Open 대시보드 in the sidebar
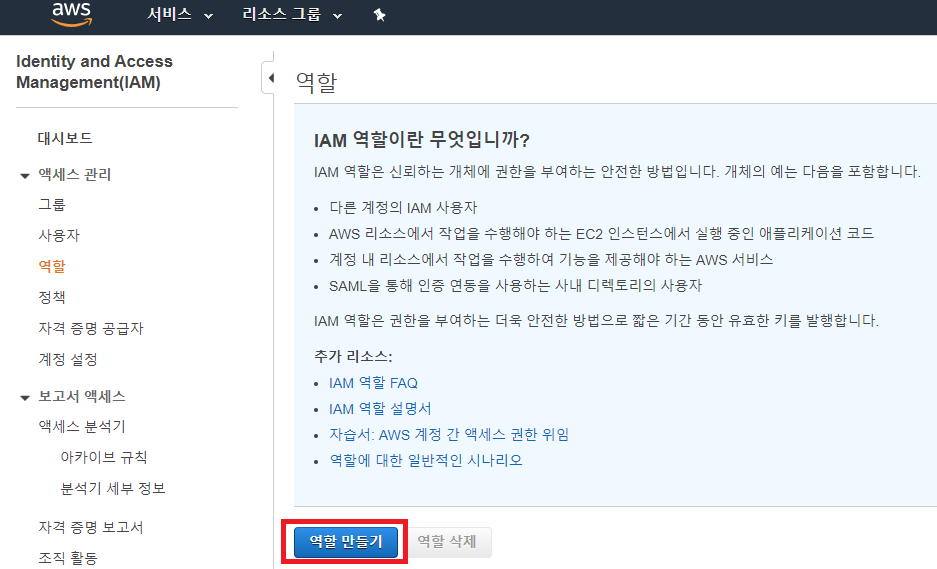This screenshot has width=937, height=569. coord(65,138)
